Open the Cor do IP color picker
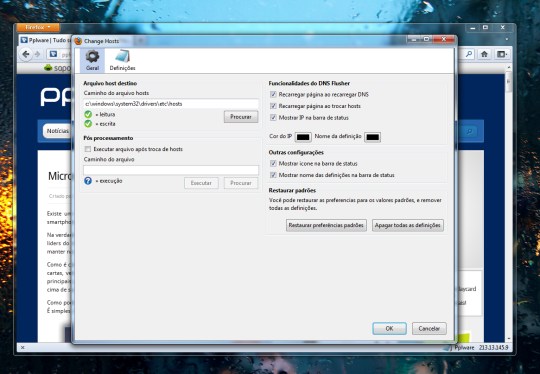540x374 pixels. click(303, 137)
